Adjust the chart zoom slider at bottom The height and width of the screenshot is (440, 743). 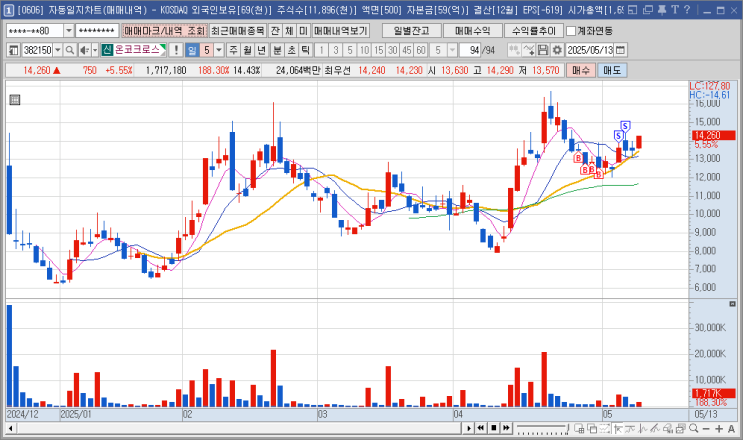(x=542, y=428)
